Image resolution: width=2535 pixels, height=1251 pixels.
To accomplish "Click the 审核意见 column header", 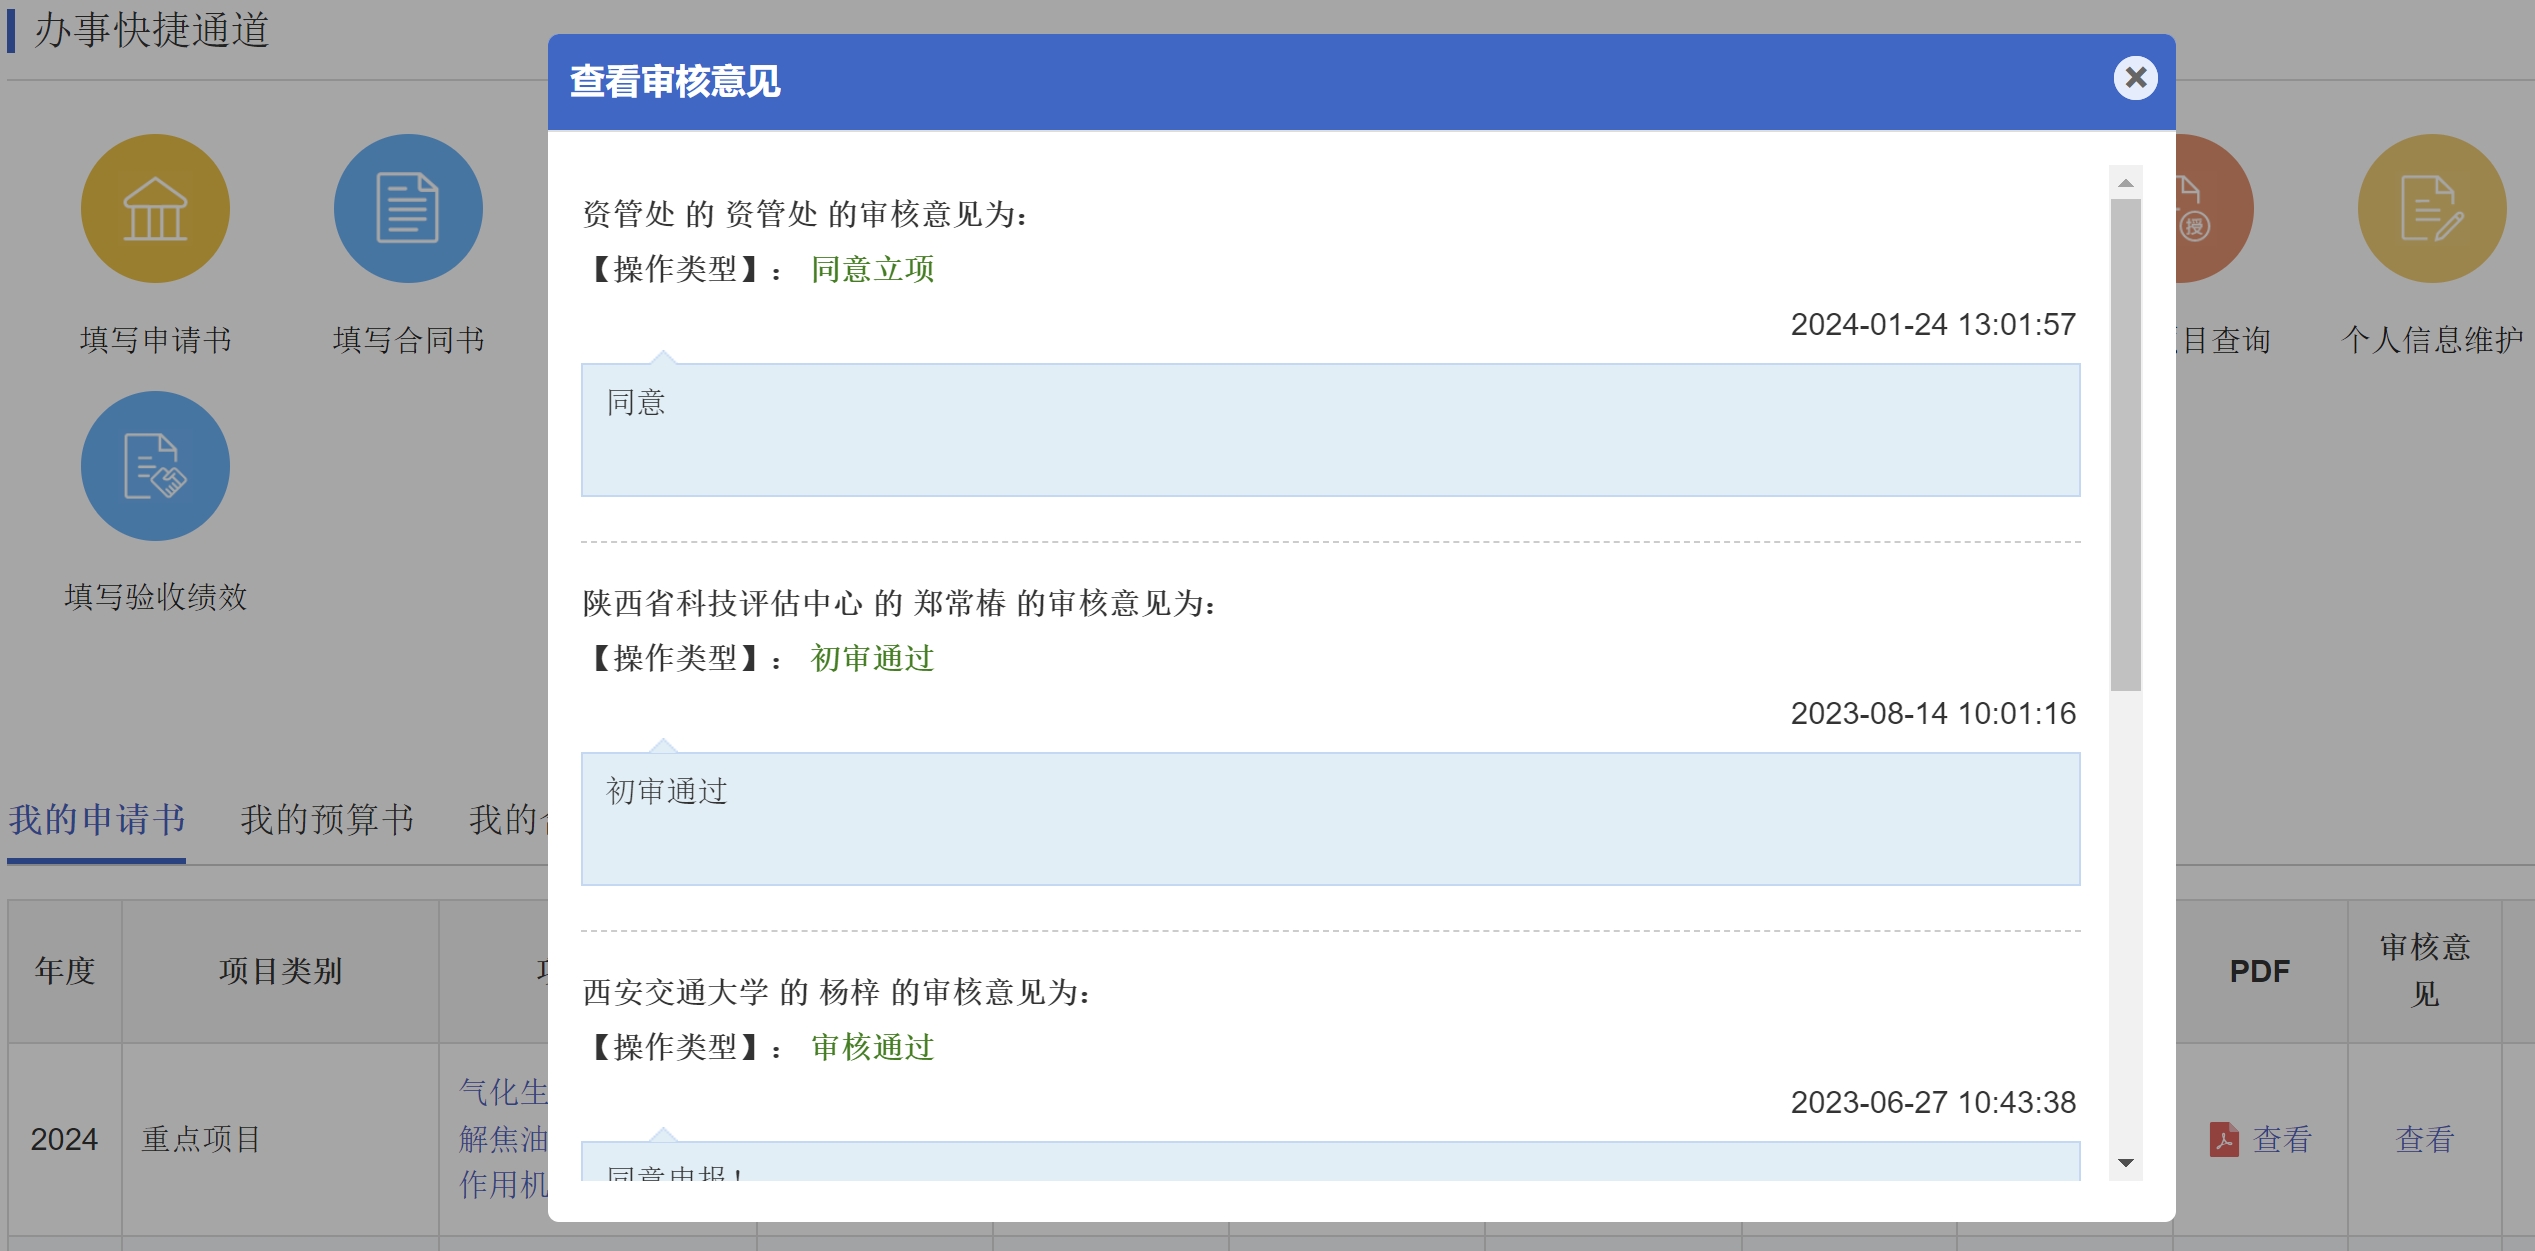I will coord(2425,971).
